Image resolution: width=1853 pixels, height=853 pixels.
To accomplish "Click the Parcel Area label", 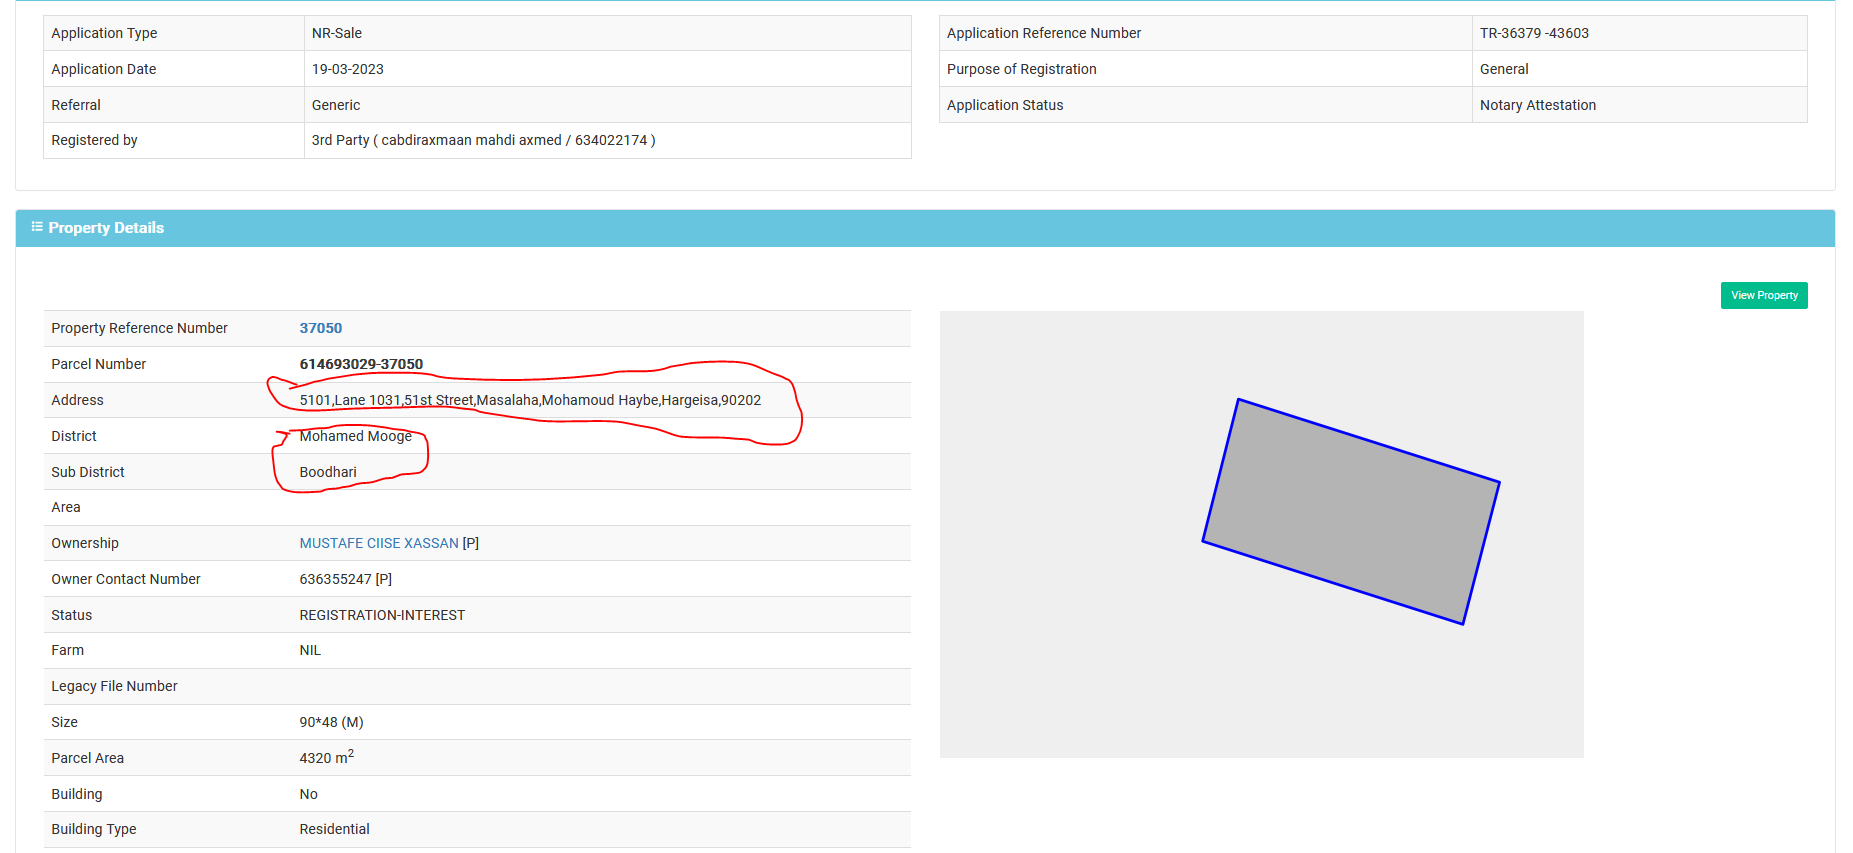I will (87, 758).
